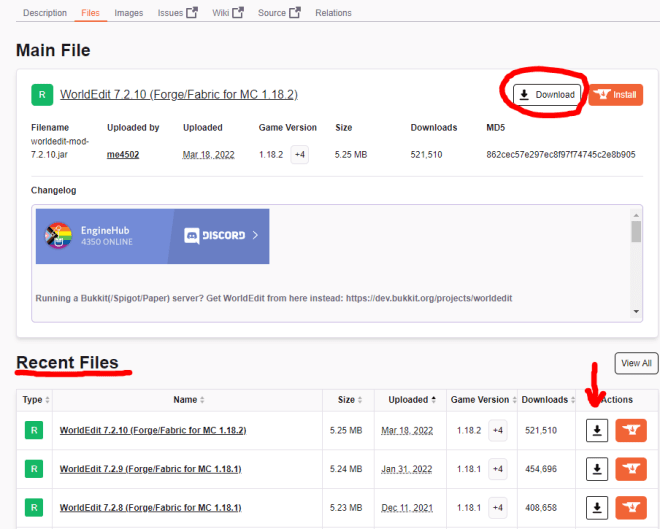Click the 454,696 downloads cell
Viewport: 660px width, 529px height.
pyautogui.click(x=541, y=469)
